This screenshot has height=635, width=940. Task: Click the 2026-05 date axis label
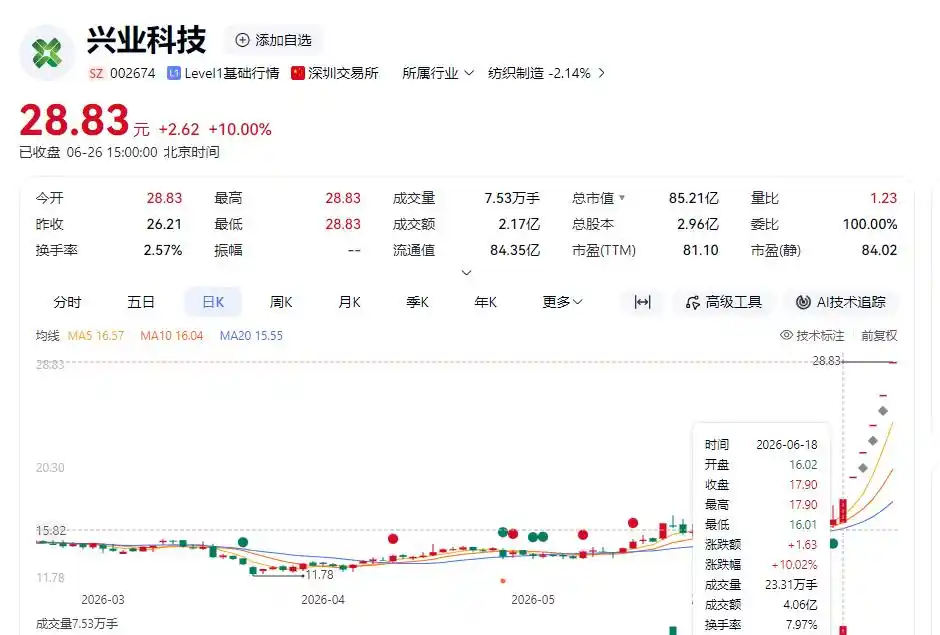click(x=532, y=599)
